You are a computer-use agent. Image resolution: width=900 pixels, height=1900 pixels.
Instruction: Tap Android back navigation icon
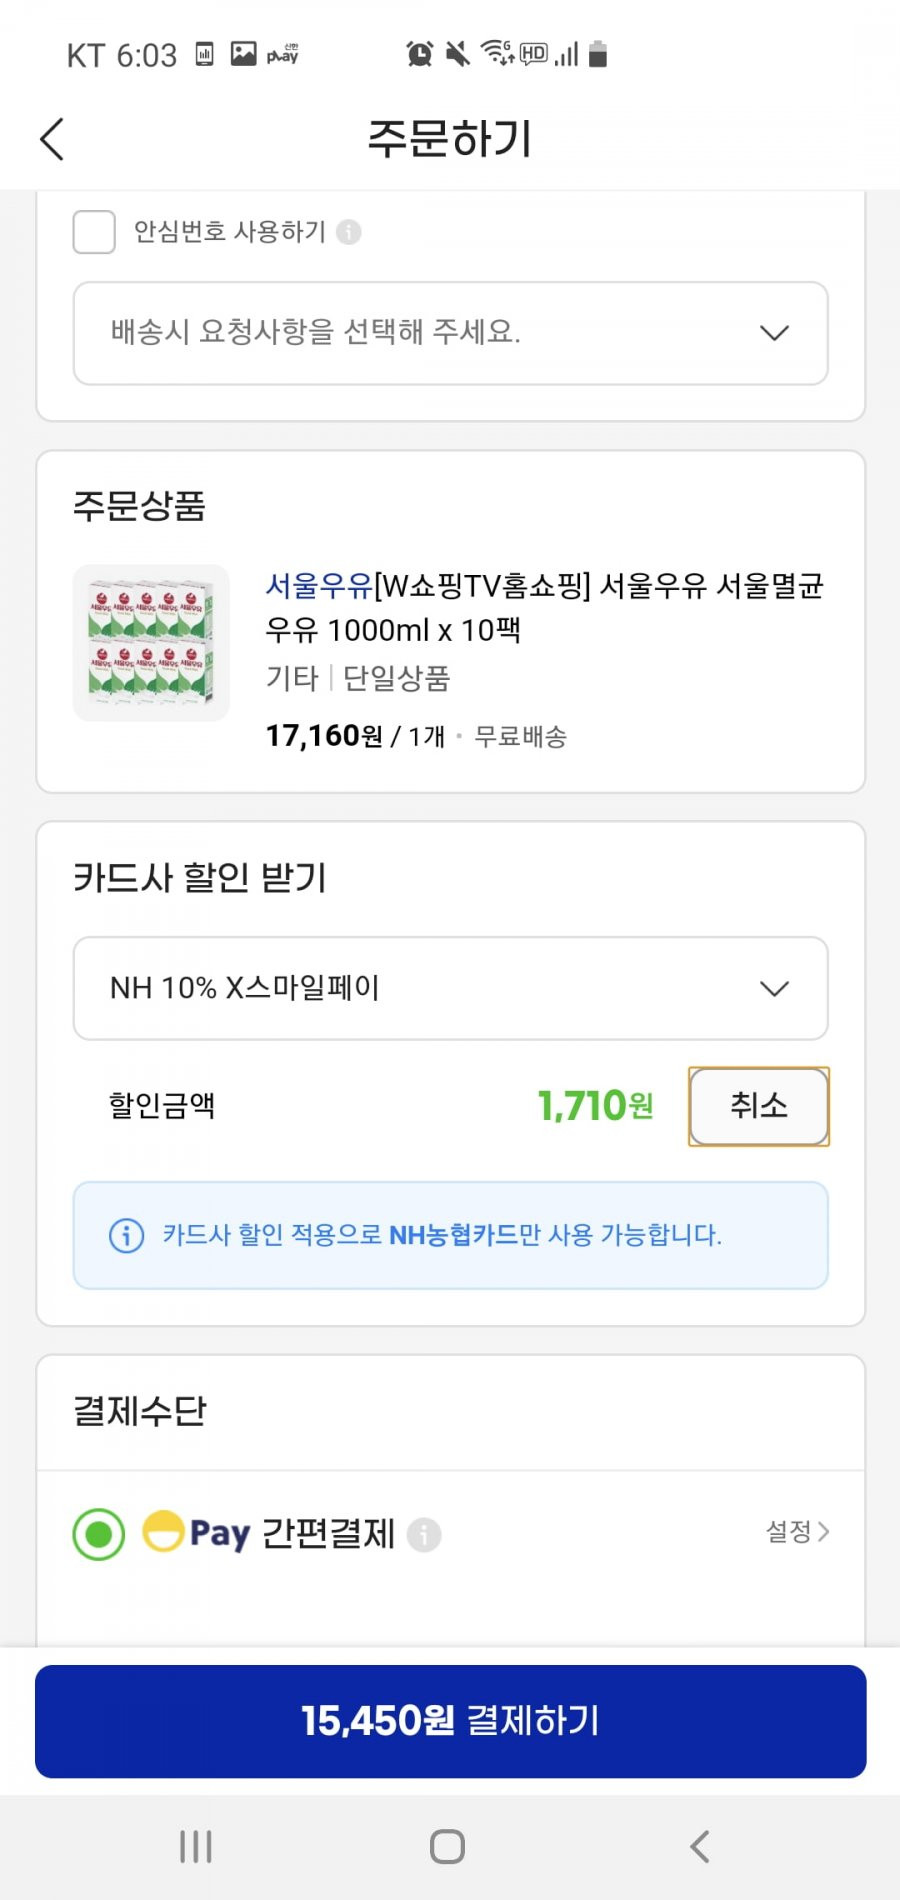(x=700, y=1846)
